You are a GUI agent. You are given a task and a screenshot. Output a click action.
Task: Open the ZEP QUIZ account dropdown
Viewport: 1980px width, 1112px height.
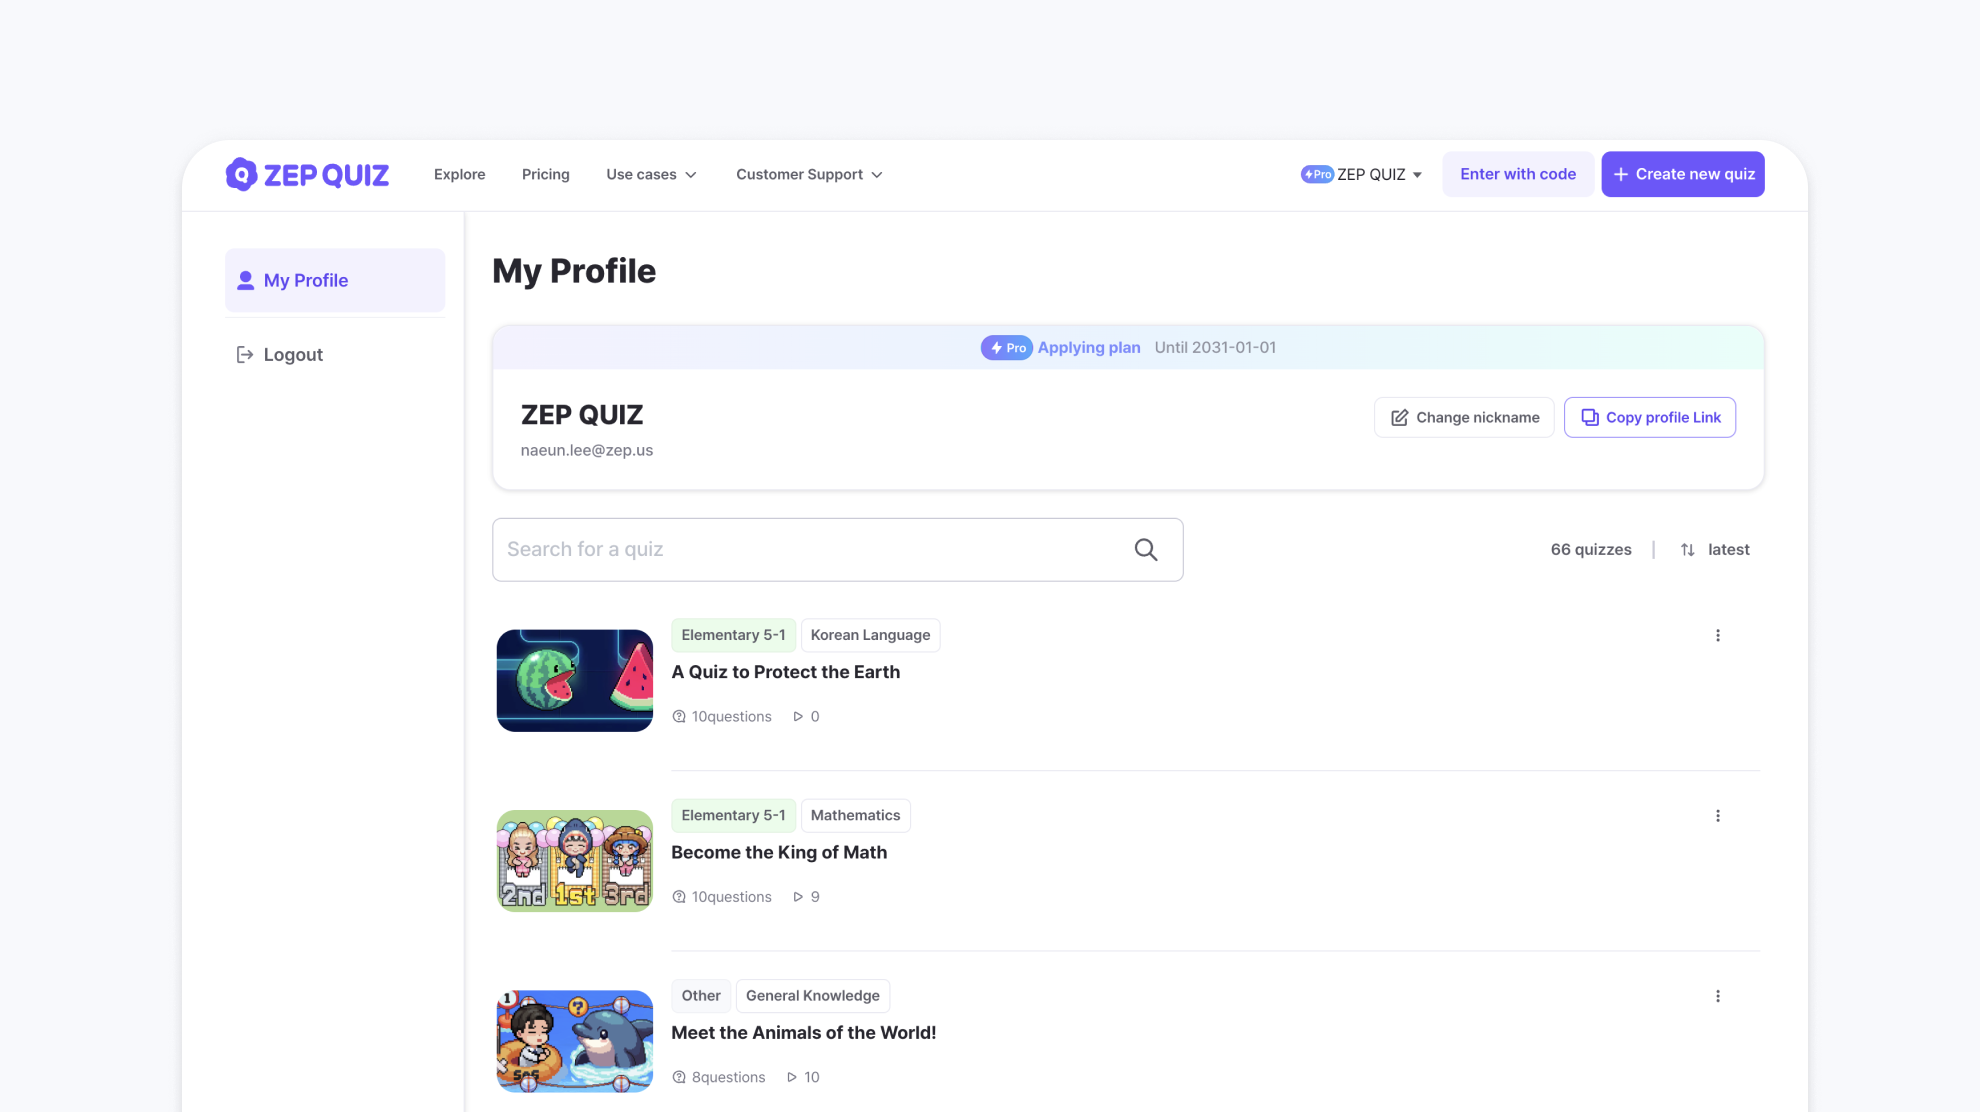pyautogui.click(x=1361, y=174)
